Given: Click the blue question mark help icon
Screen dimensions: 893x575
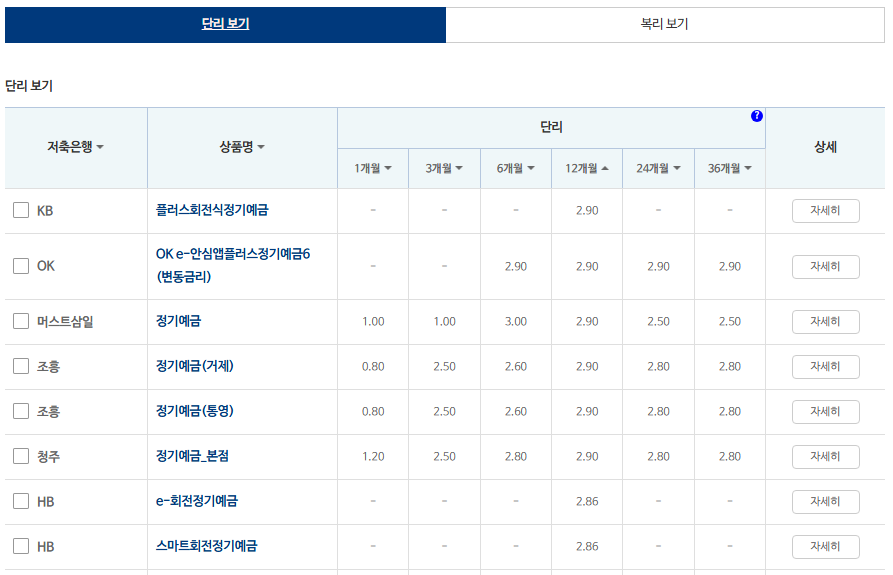Looking at the screenshot, I should coord(756,116).
